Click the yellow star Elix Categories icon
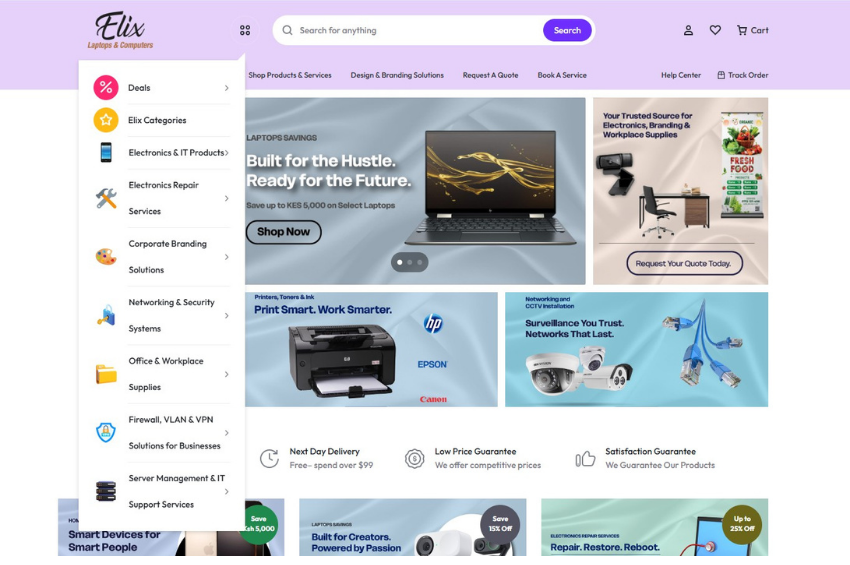 tap(106, 120)
